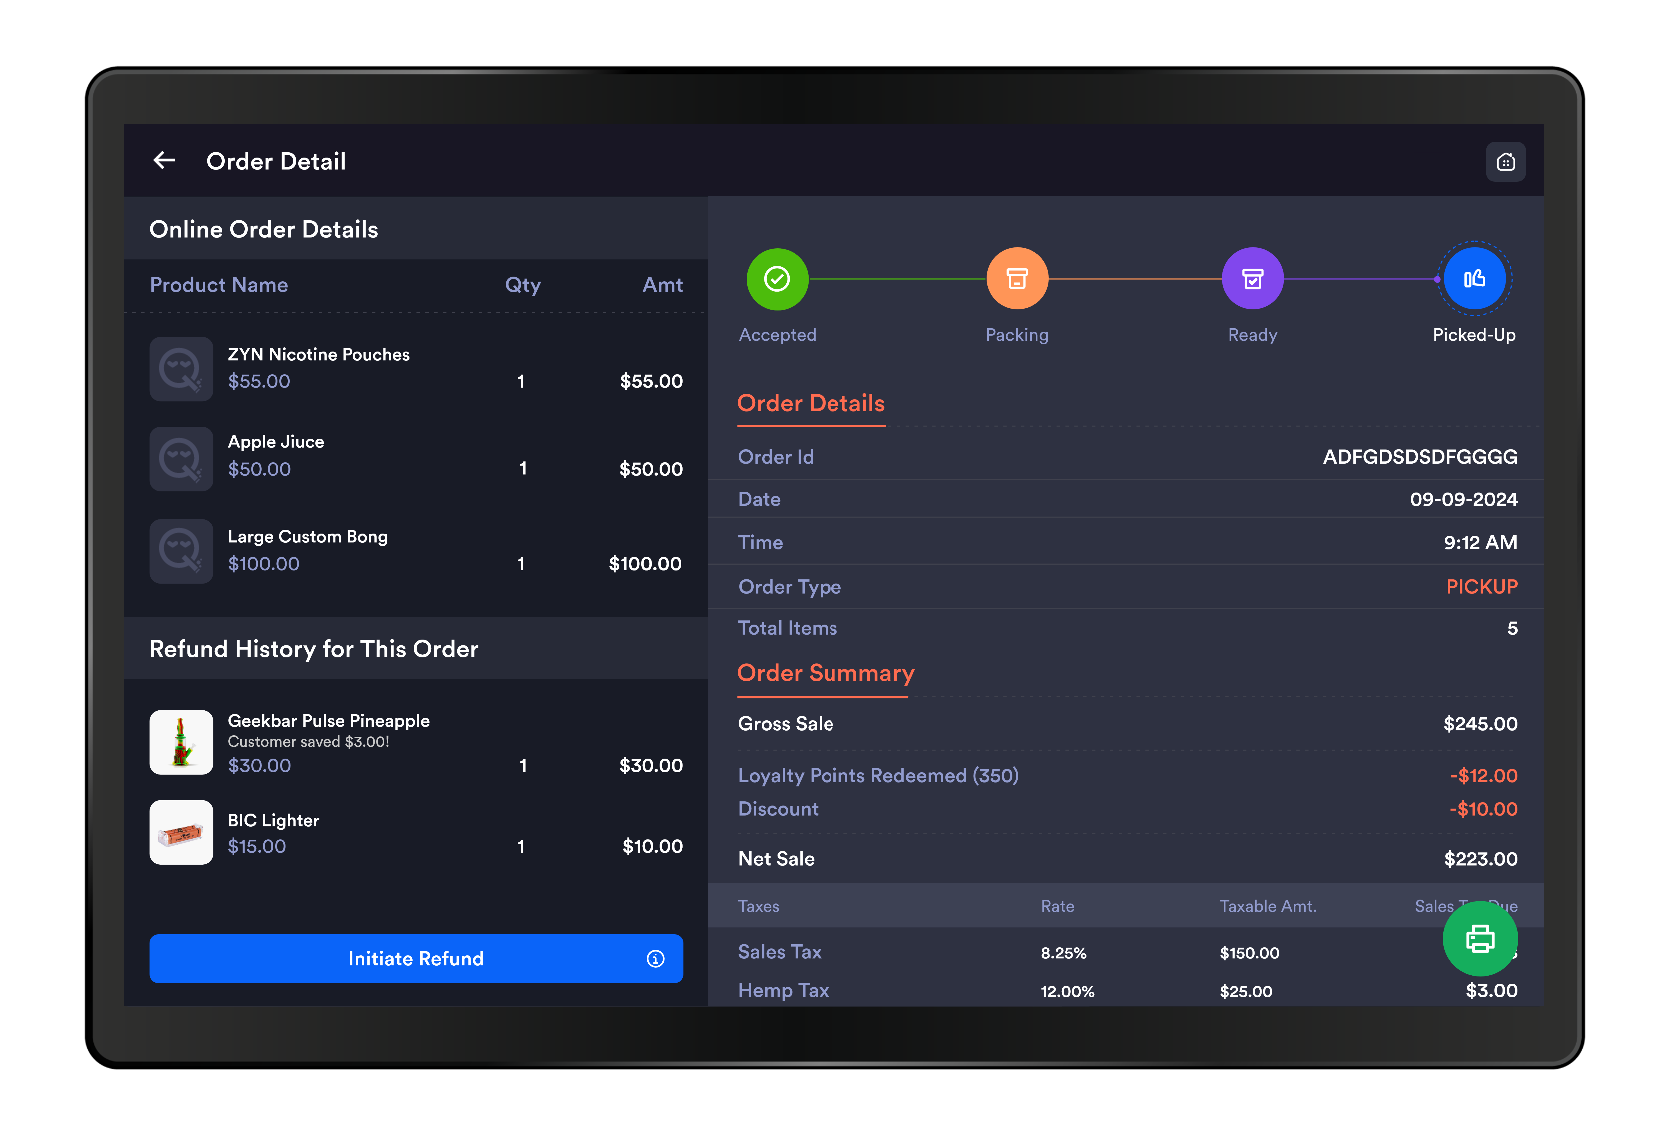
Task: Click Apple Jiuce placeholder image
Action: tap(181, 459)
